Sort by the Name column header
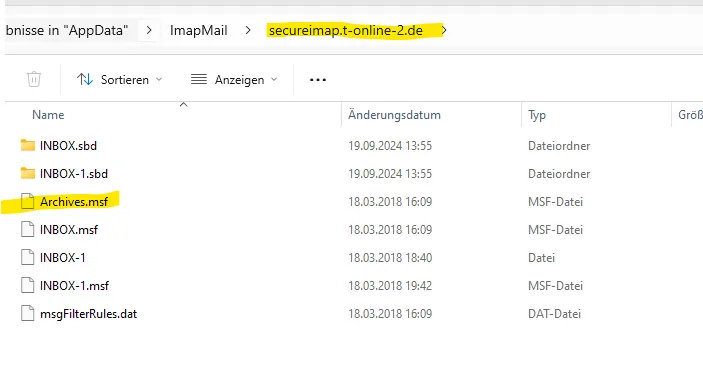This screenshot has height=371, width=703. (x=48, y=115)
